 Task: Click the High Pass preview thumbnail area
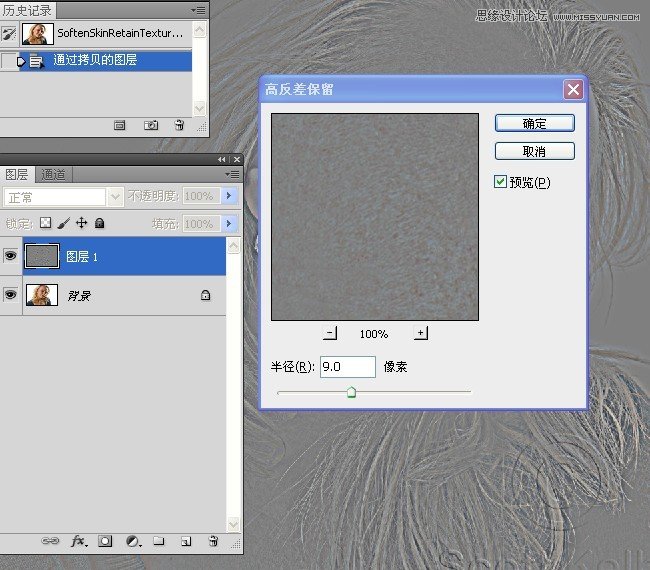pyautogui.click(x=375, y=217)
